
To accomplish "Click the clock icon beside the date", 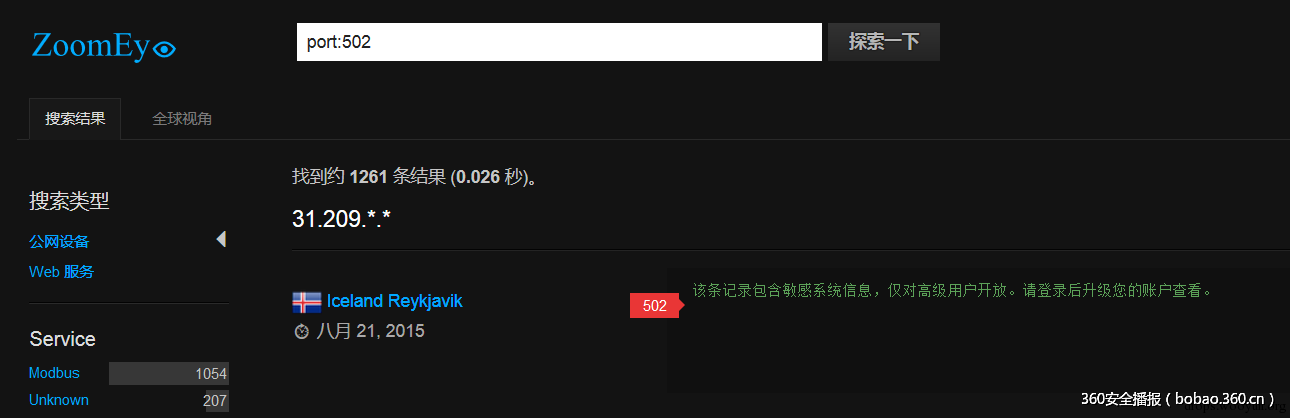I will [302, 331].
